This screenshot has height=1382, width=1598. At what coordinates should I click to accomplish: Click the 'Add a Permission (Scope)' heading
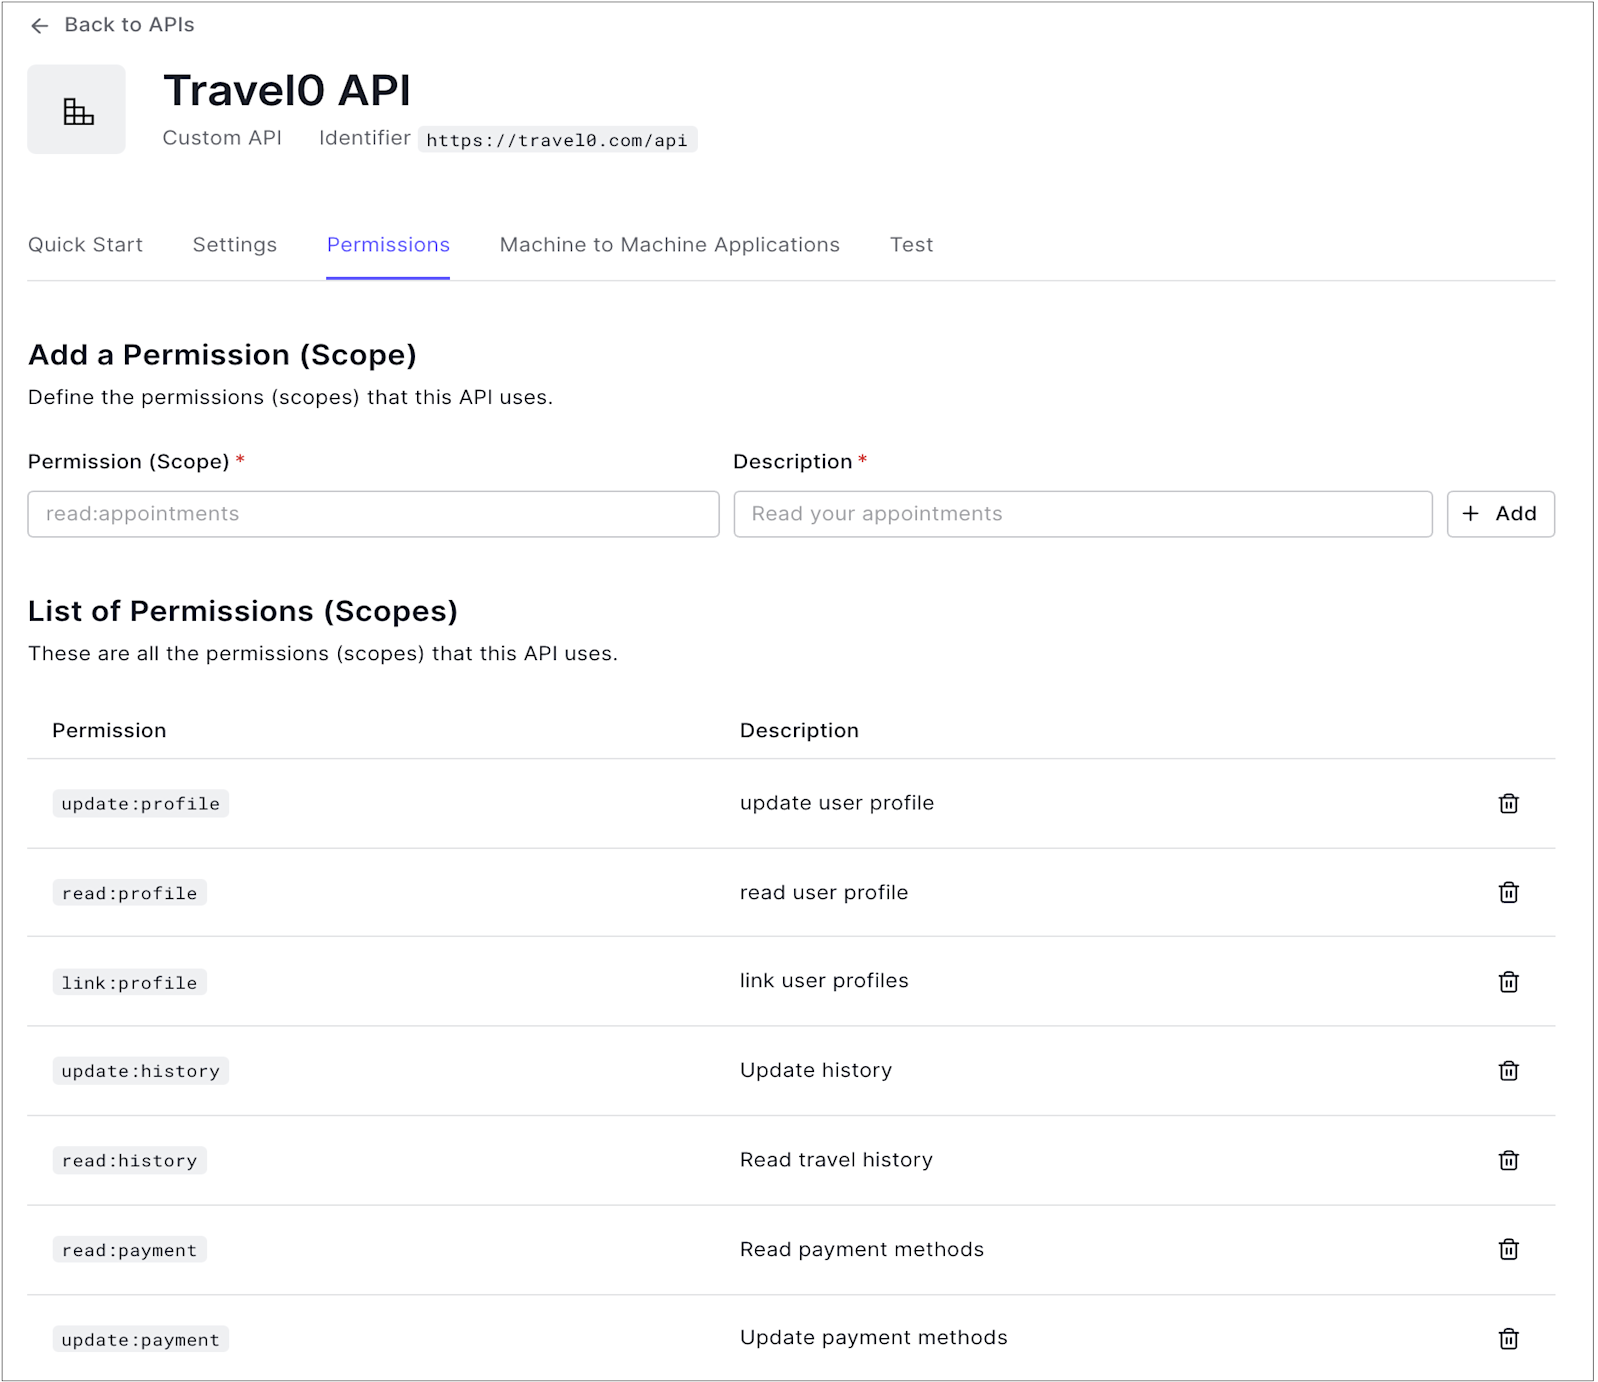point(222,355)
